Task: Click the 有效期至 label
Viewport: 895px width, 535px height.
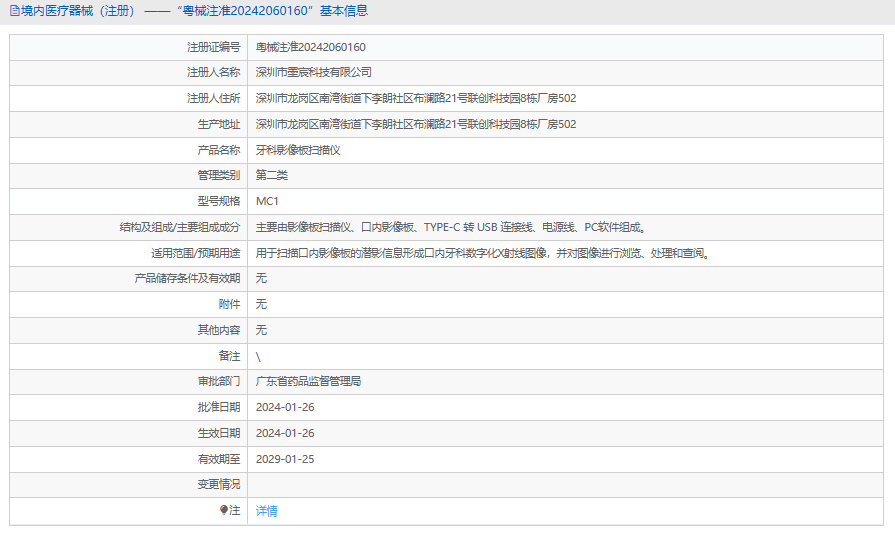Action: [219, 459]
